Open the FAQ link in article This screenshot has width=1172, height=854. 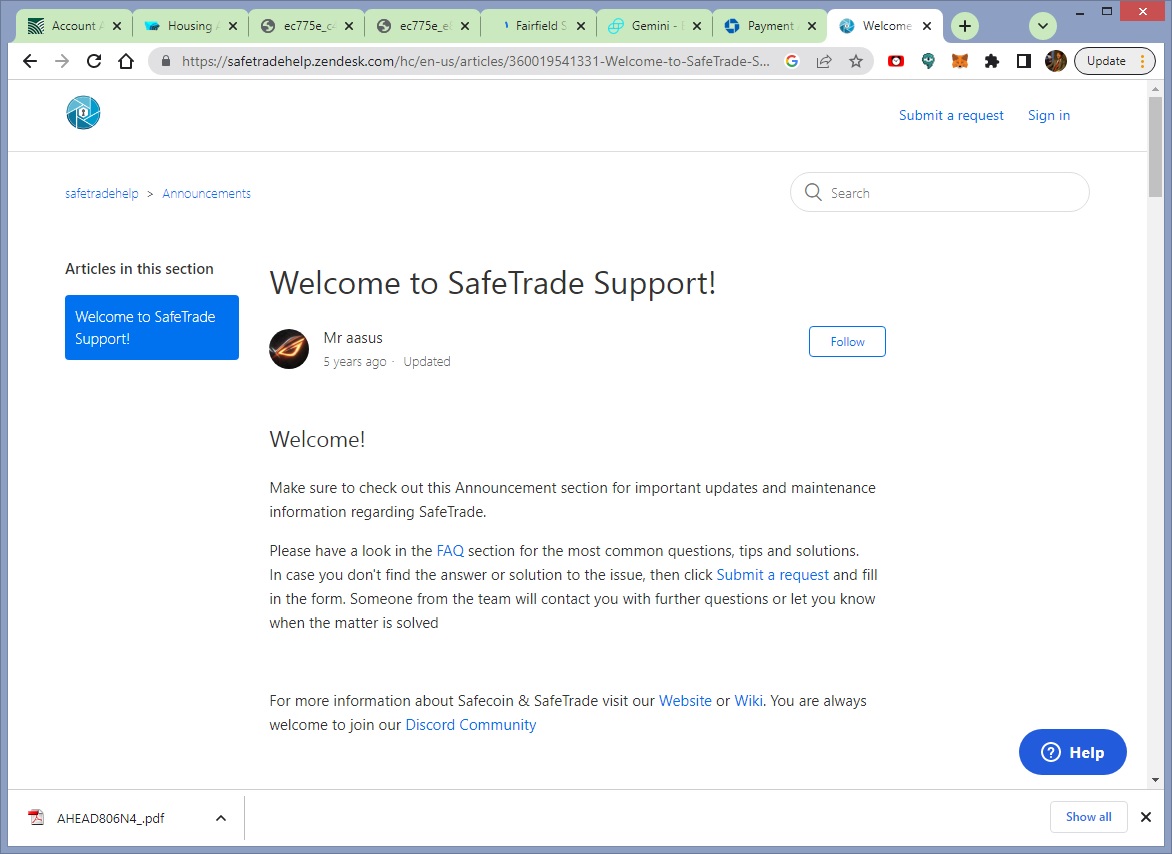click(x=450, y=551)
